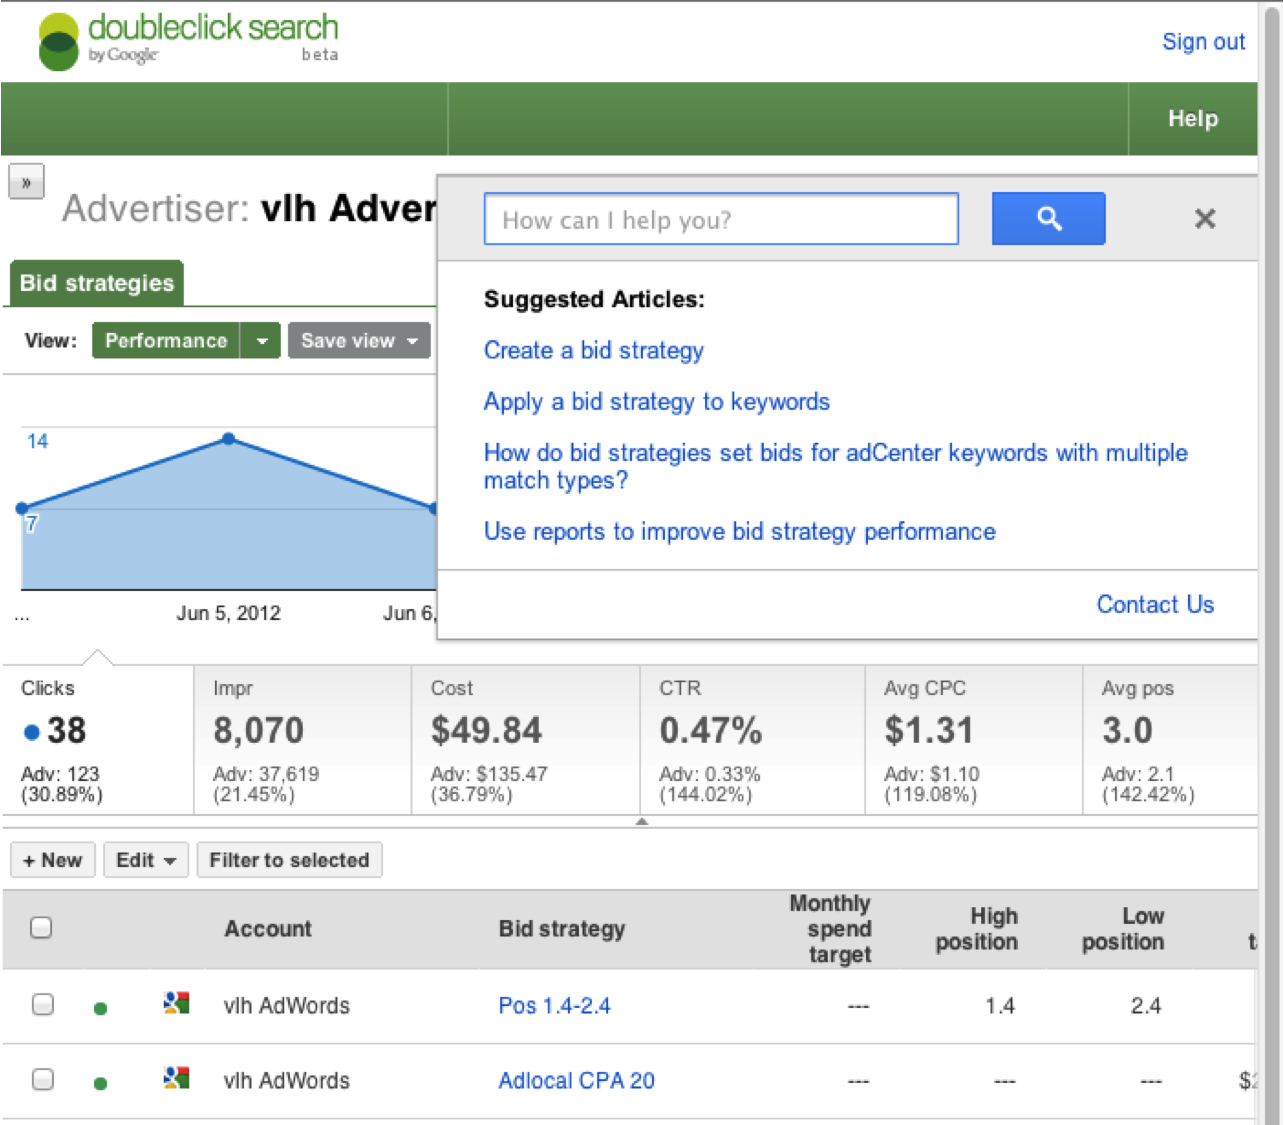
Task: Open Create a bid strategy article
Action: point(594,350)
